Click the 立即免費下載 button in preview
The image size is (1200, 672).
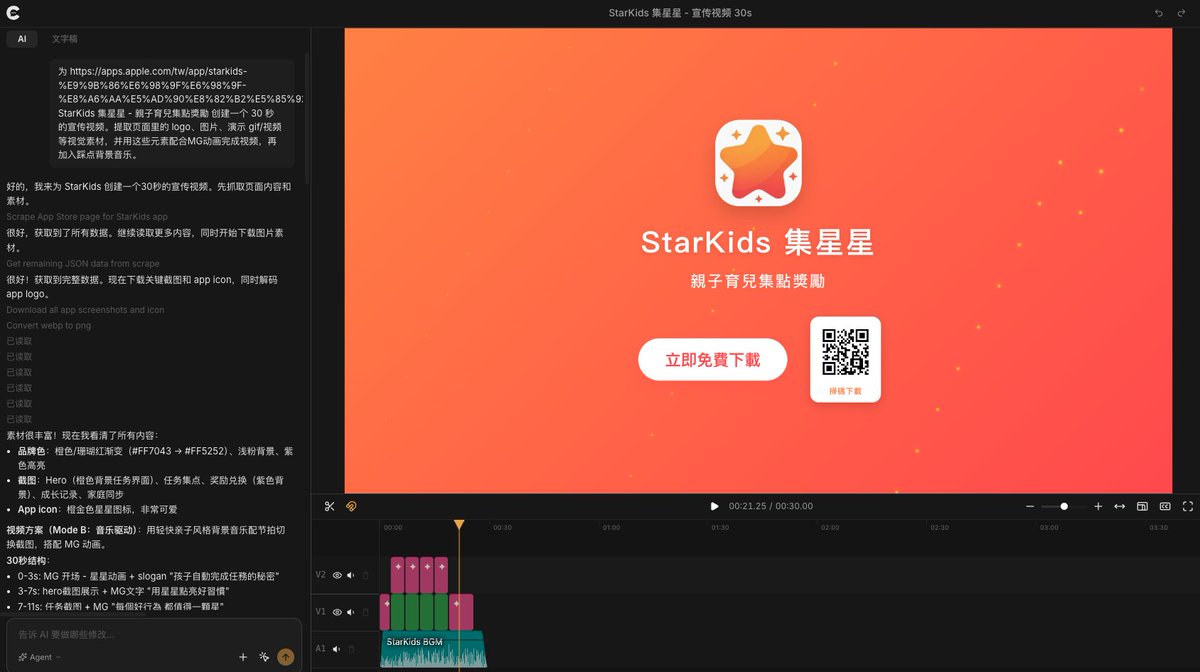tap(713, 360)
